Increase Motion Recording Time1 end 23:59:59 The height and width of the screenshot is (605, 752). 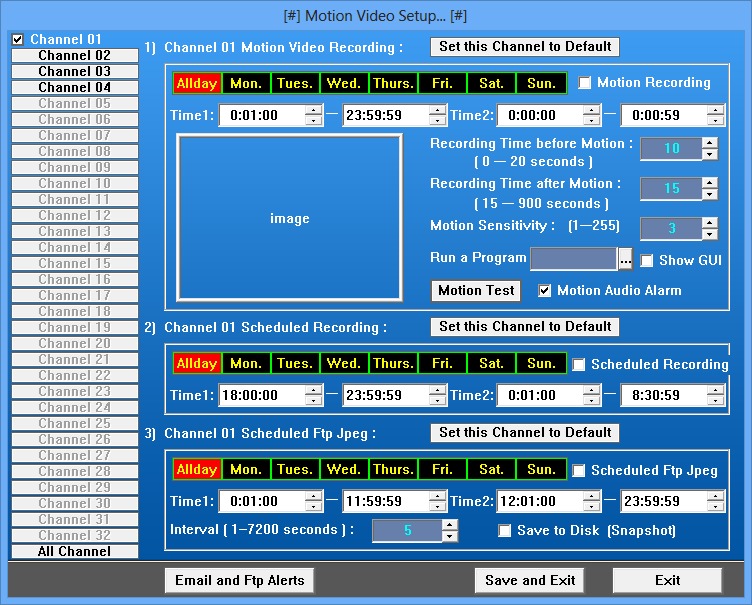click(437, 110)
